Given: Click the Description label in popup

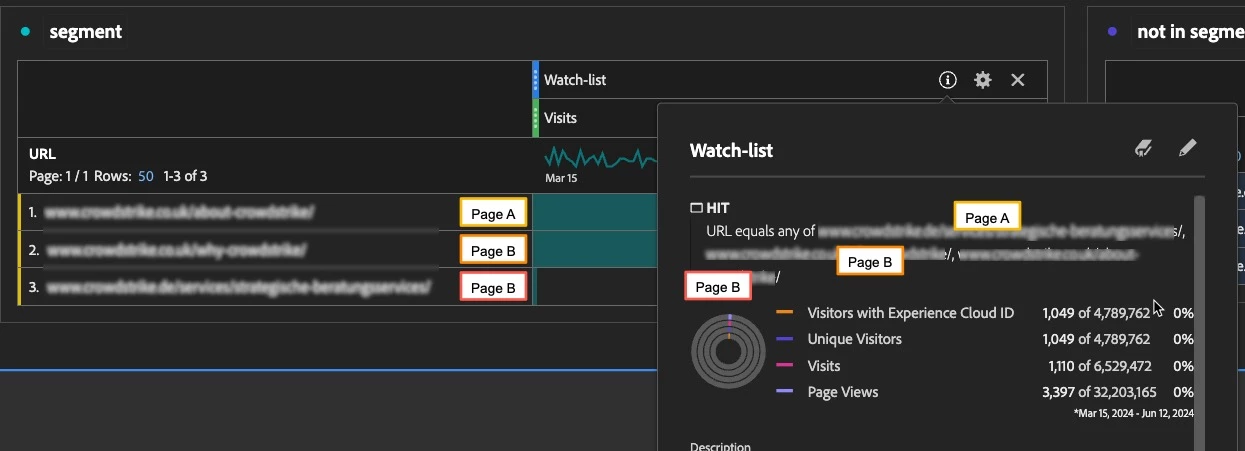Looking at the screenshot, I should pos(720,447).
